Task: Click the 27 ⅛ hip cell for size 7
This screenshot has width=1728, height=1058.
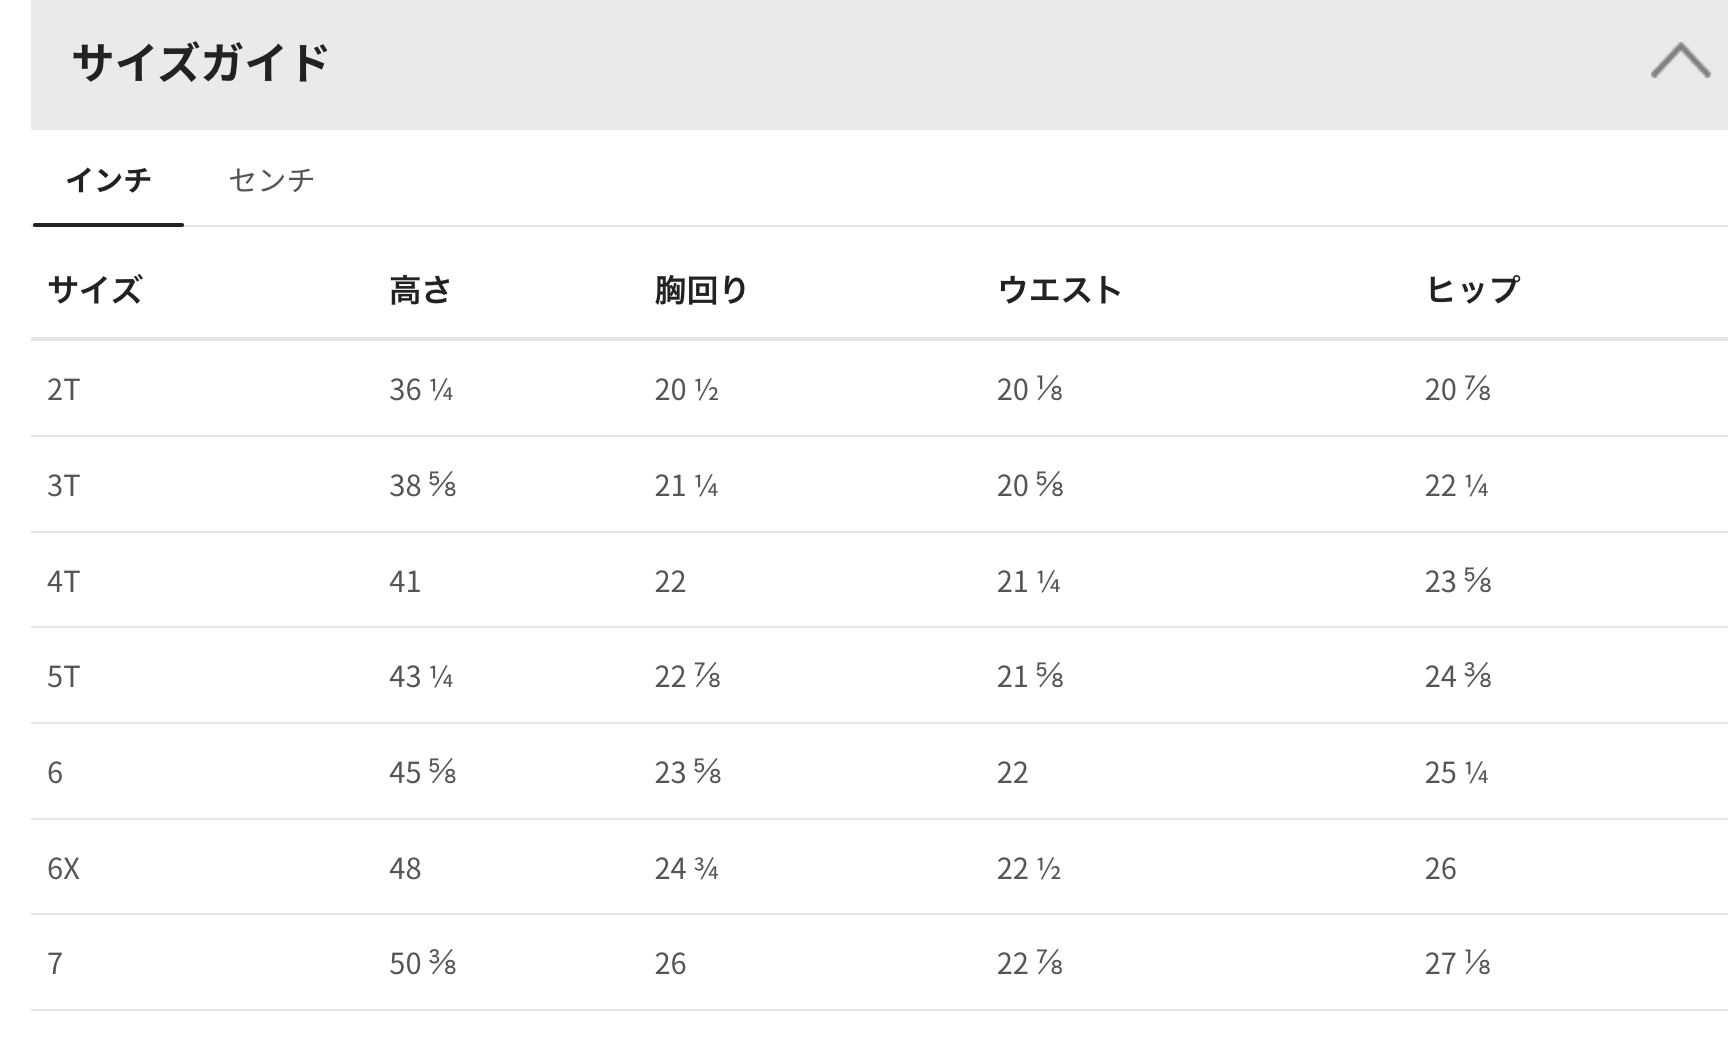Action: (x=1458, y=963)
